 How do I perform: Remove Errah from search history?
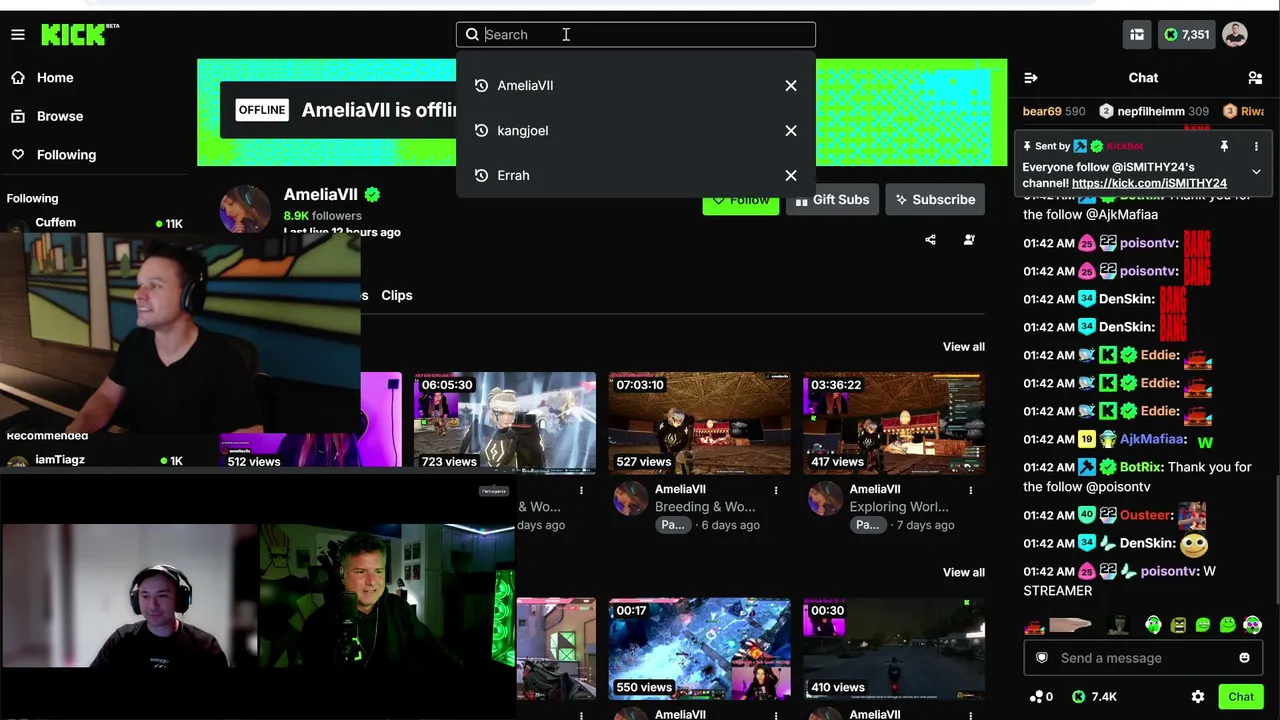click(791, 176)
